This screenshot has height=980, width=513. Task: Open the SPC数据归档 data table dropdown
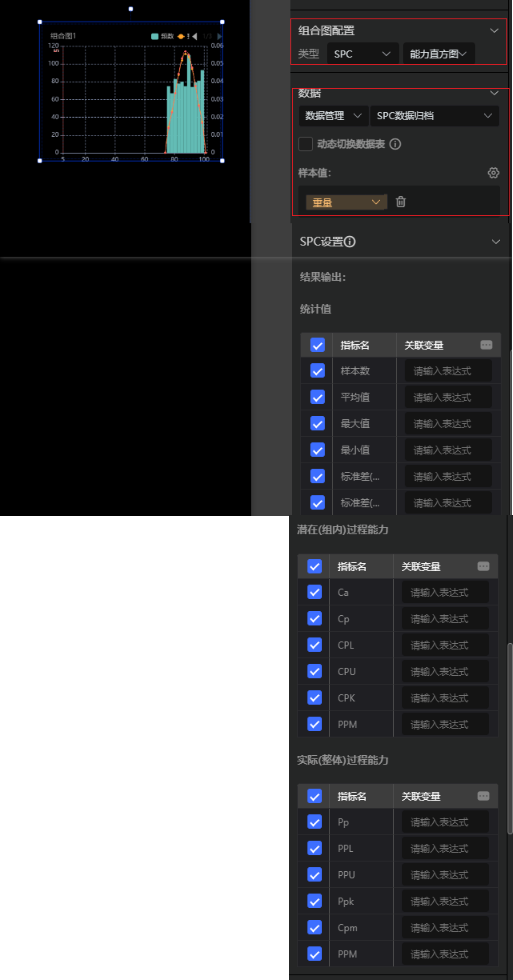434,116
